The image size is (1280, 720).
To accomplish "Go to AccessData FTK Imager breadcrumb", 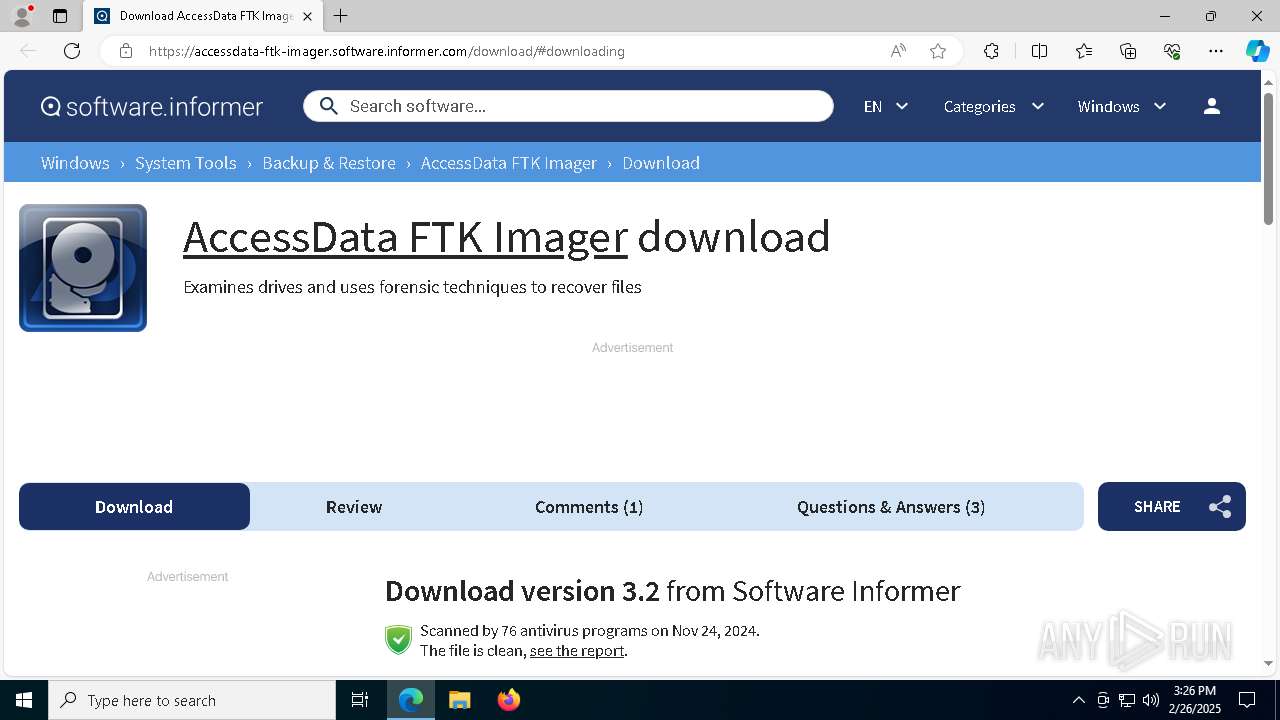I will pos(509,163).
